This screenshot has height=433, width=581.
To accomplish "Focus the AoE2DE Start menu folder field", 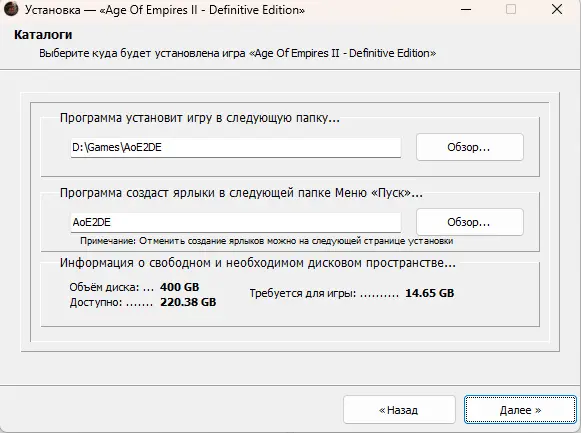I will click(236, 222).
